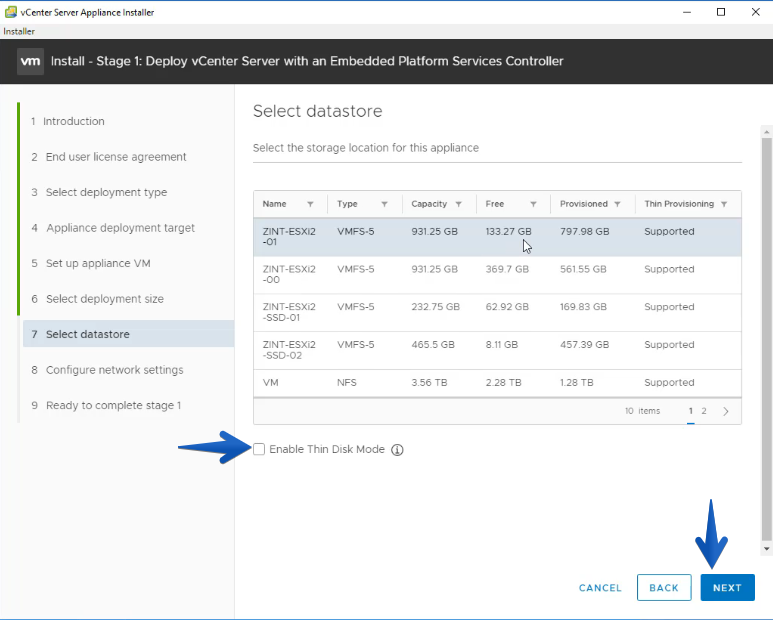Image resolution: width=773 pixels, height=620 pixels.
Task: Open Ready to complete stage 1 step
Action: click(x=106, y=405)
